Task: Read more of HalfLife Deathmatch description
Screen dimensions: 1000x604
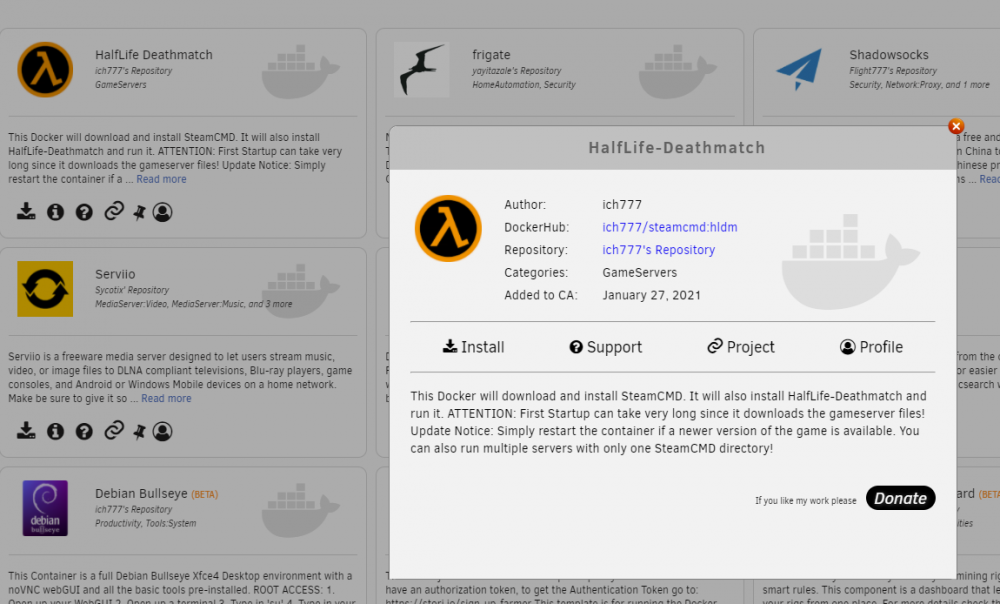Action: pyautogui.click(x=161, y=179)
